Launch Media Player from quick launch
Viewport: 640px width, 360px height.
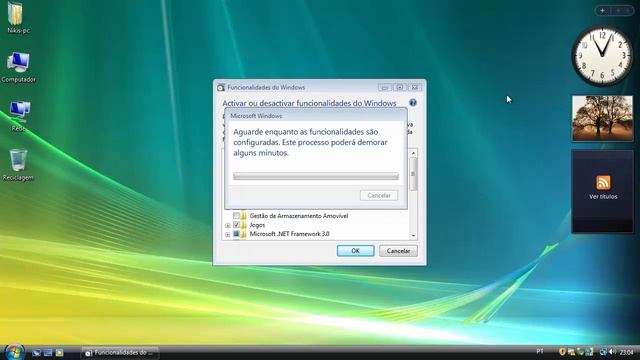[60, 352]
